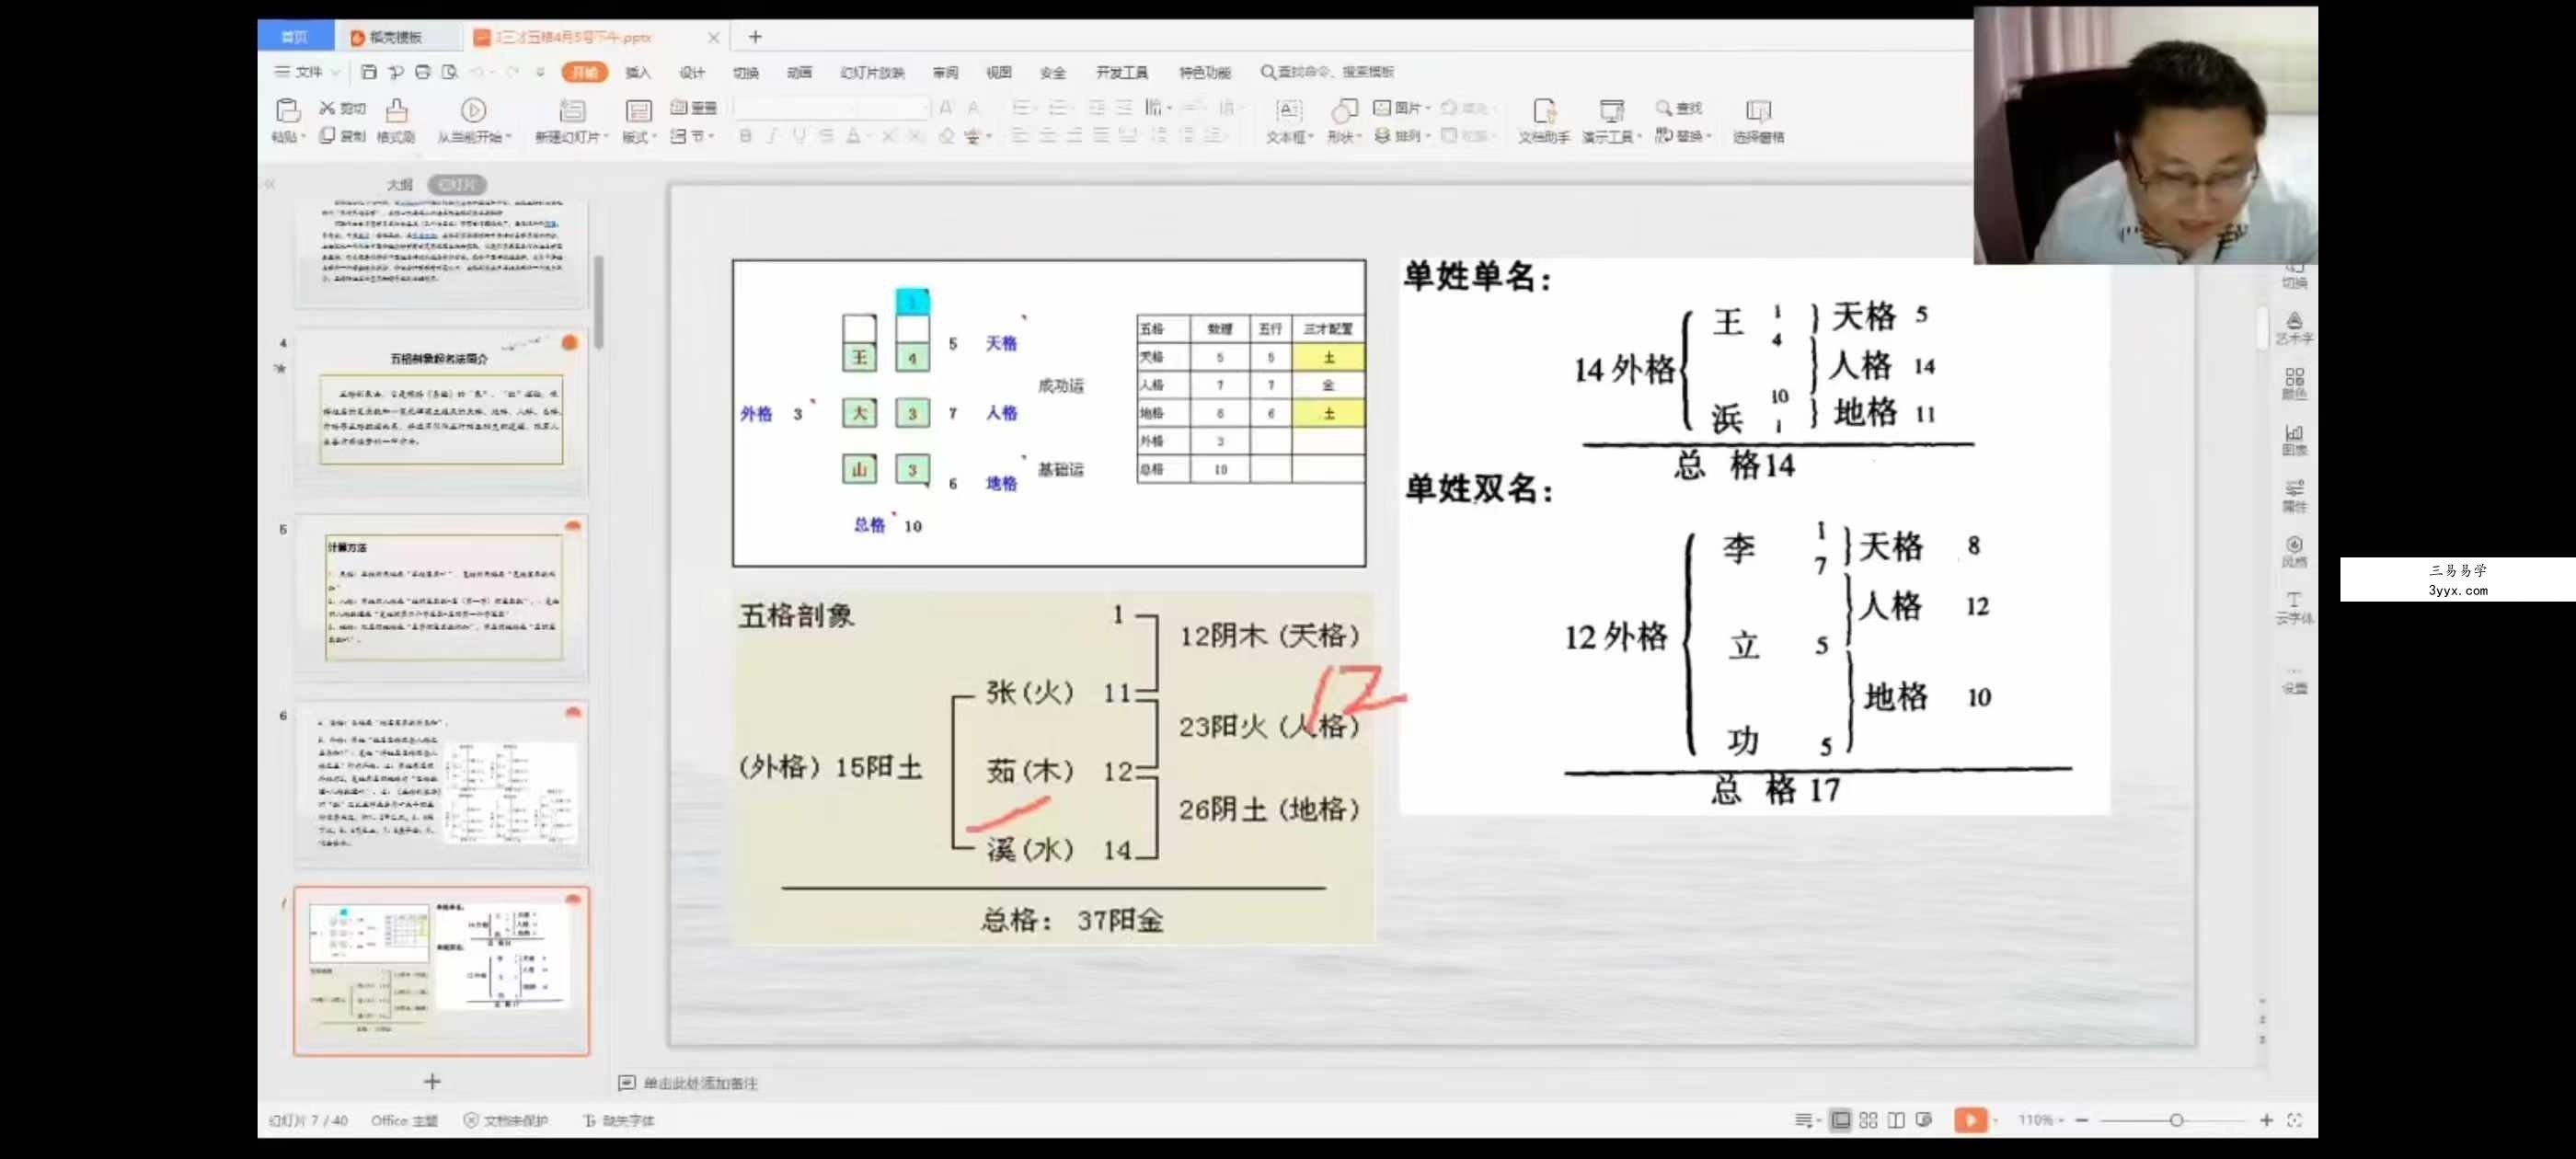The height and width of the screenshot is (1159, 2576).
Task: Click add-slide plus below thumbnails
Action: click(432, 1081)
